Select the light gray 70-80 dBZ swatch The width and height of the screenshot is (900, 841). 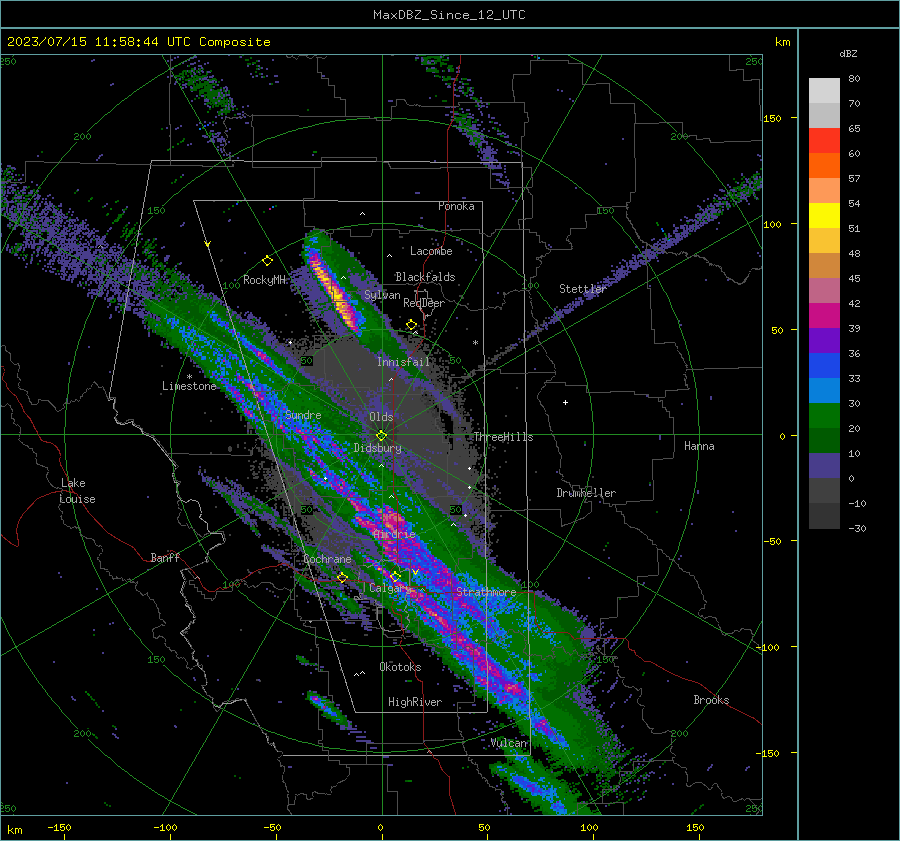click(x=824, y=91)
